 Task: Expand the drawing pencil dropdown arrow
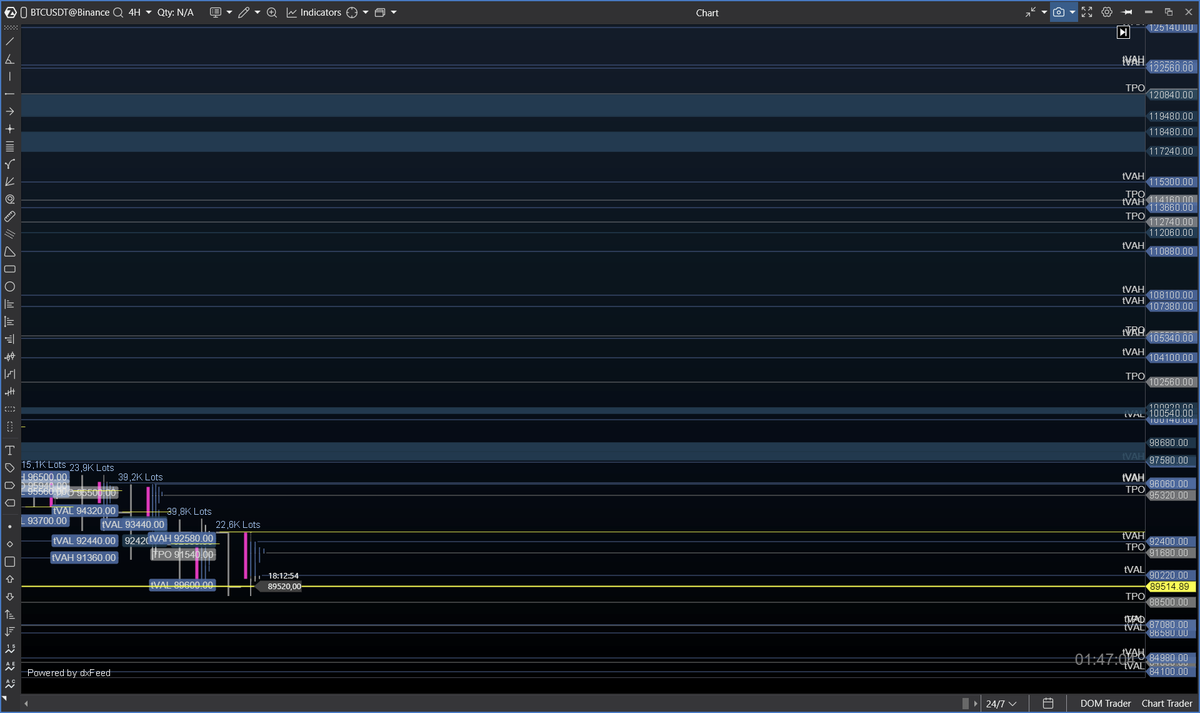pyautogui.click(x=257, y=13)
